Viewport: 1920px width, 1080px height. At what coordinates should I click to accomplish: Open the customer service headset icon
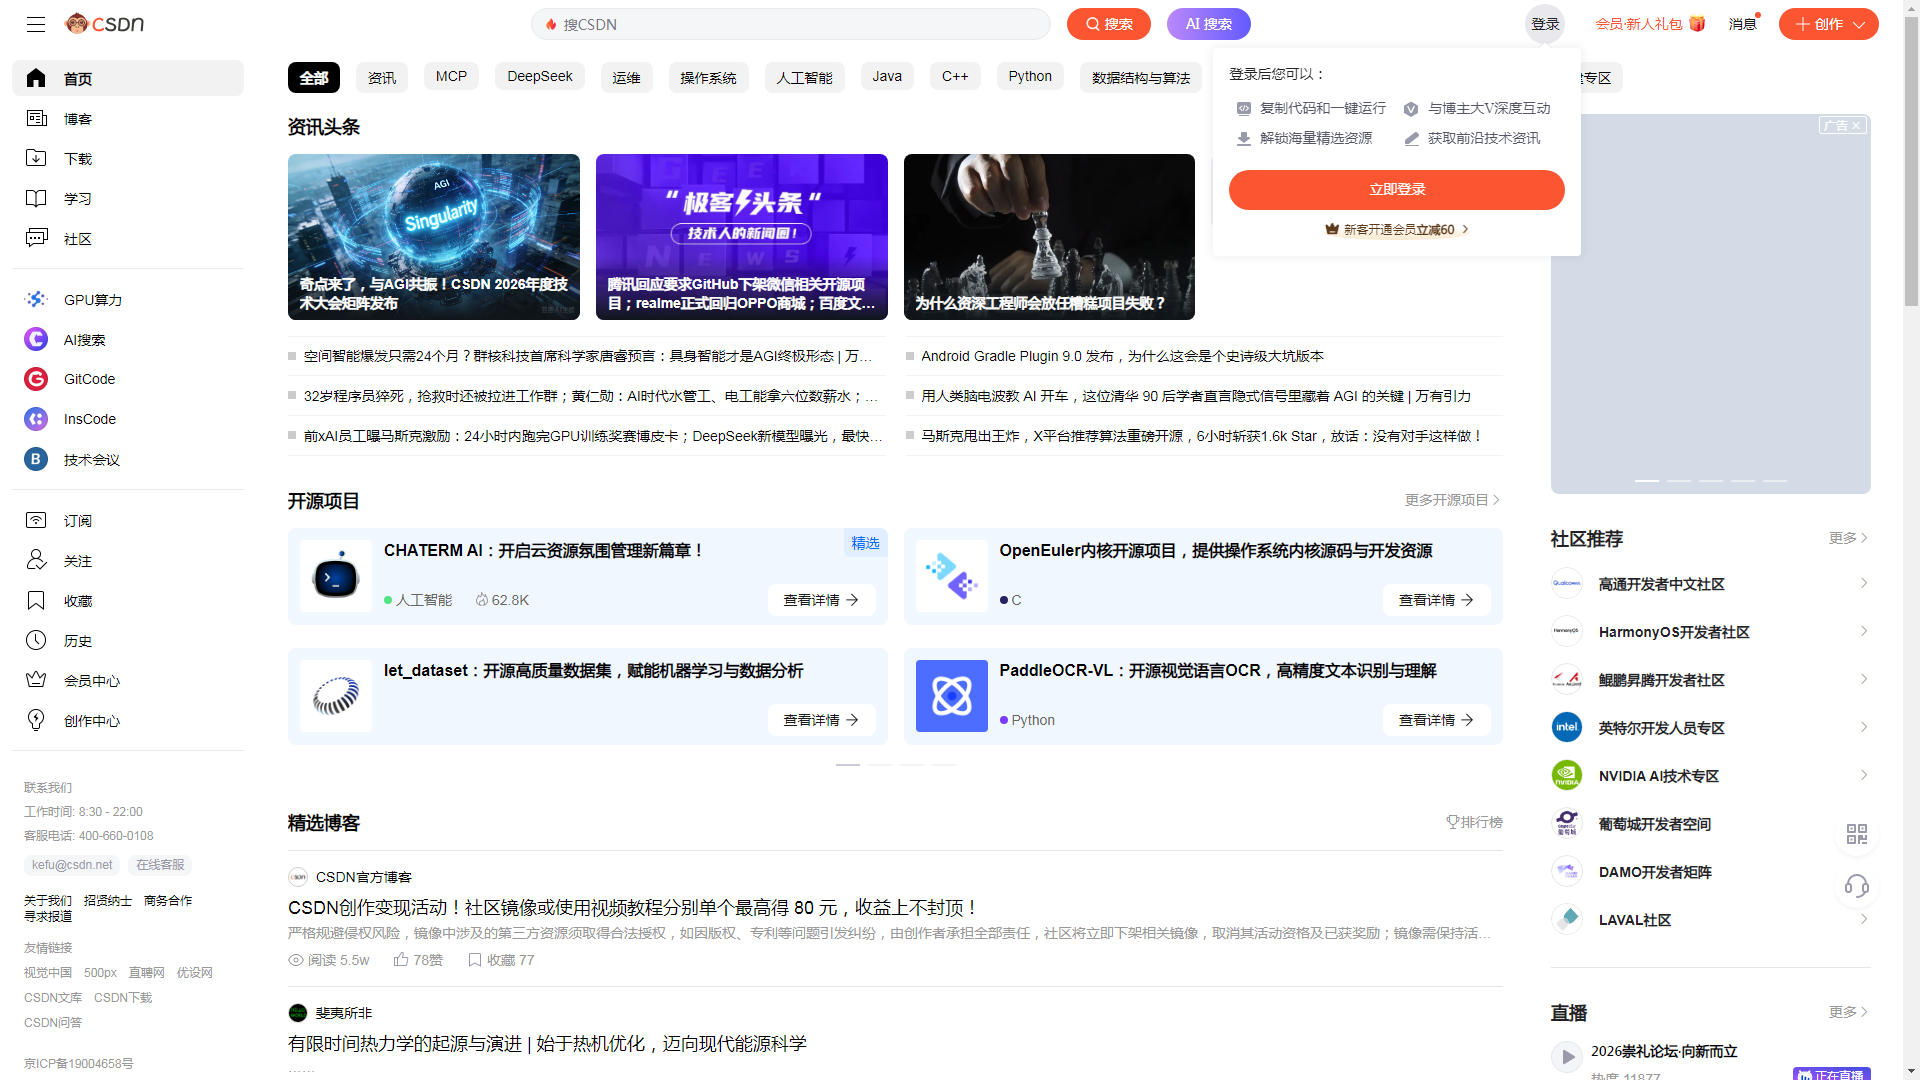[x=1856, y=886]
